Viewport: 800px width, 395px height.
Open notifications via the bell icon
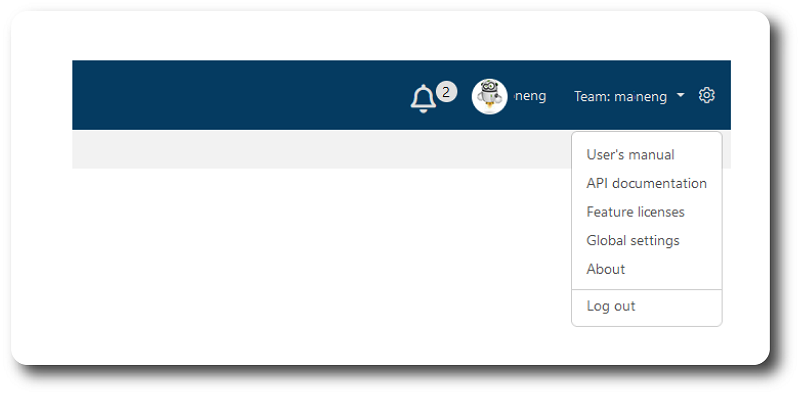point(423,98)
